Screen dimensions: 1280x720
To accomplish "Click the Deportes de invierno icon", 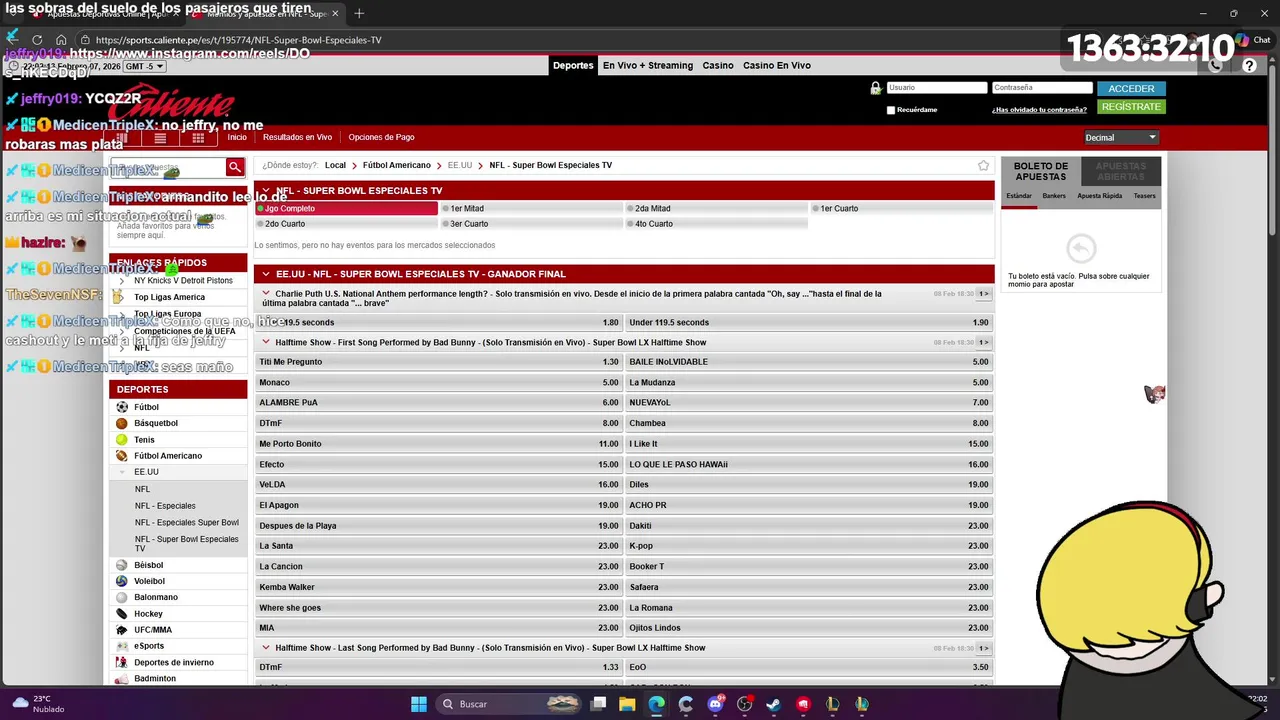I will coord(122,662).
